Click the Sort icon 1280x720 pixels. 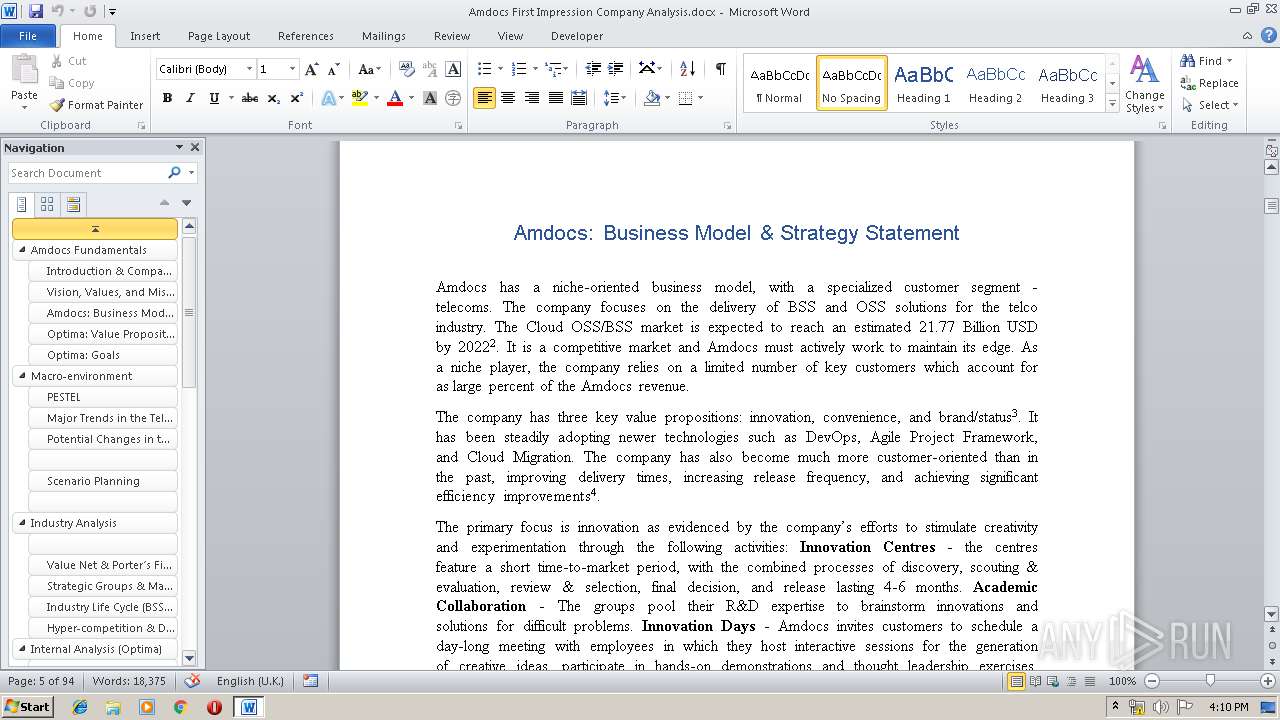687,69
